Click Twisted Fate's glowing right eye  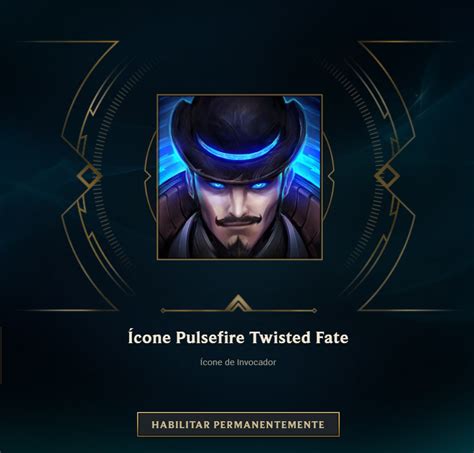259,184
